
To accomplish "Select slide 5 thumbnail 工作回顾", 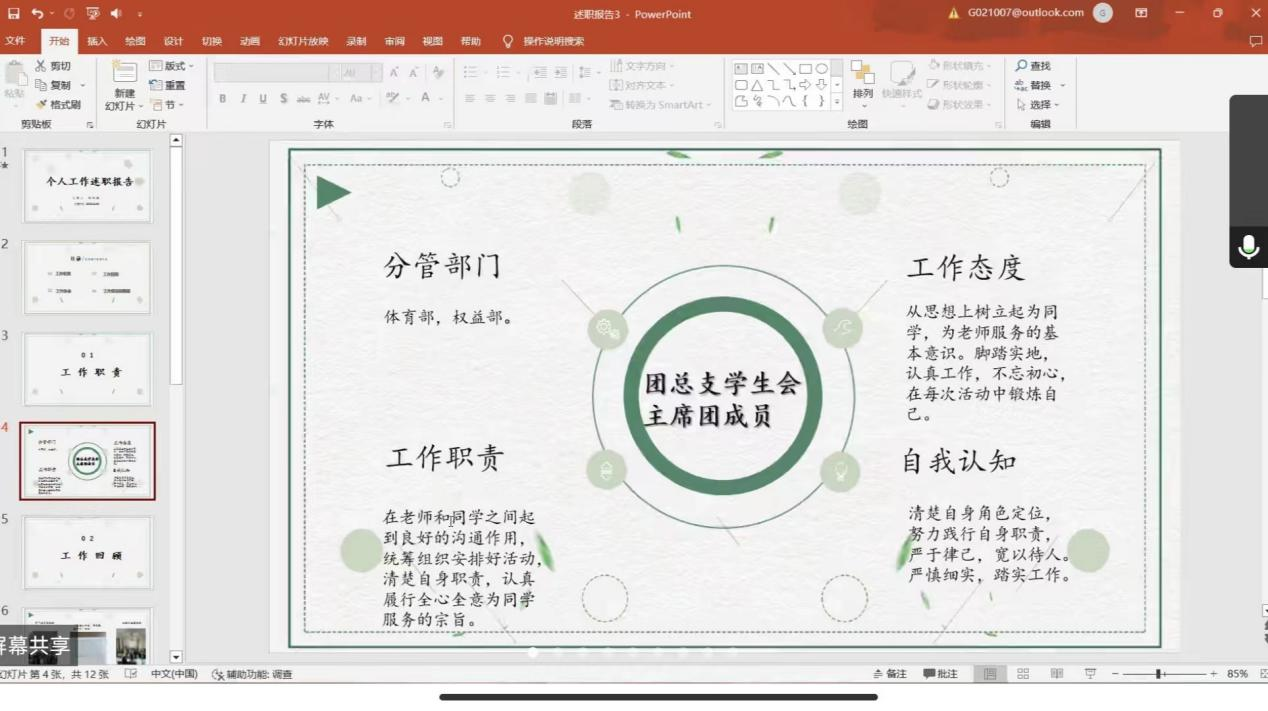I will (x=88, y=552).
